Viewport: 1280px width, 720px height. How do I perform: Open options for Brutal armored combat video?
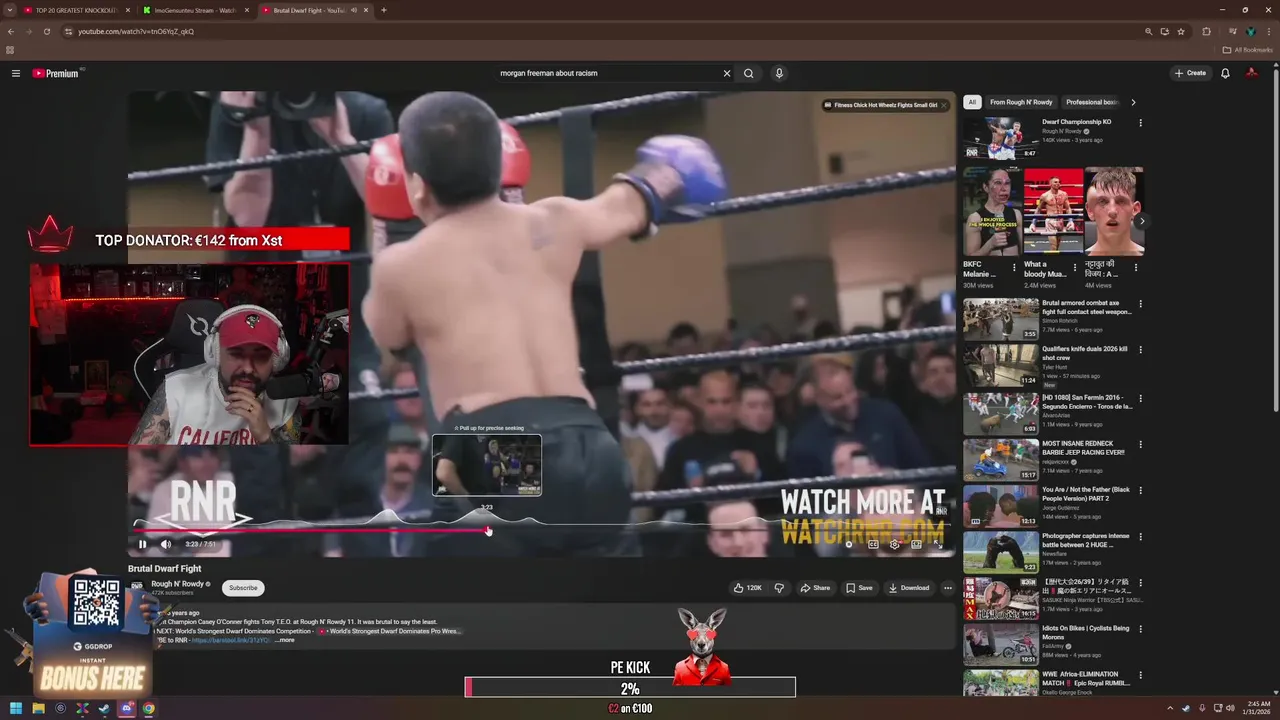1140,304
